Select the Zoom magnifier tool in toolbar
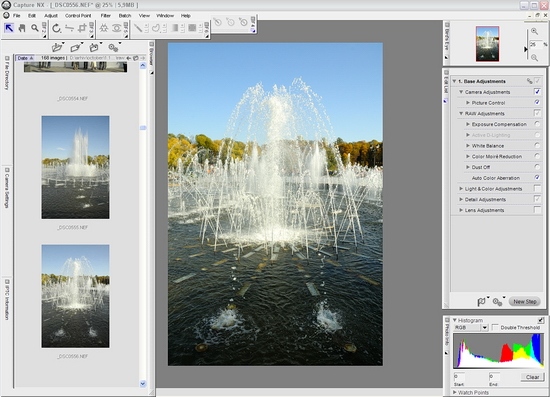 35,28
